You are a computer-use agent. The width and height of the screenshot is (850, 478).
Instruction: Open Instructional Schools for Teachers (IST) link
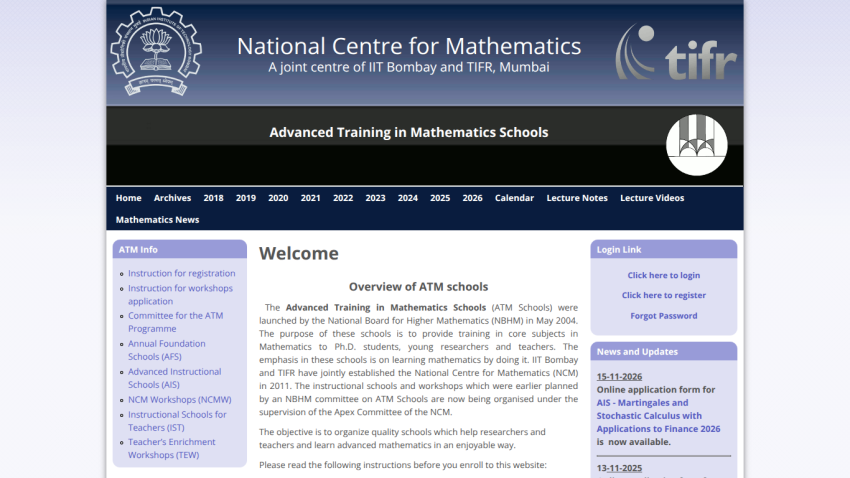pyautogui.click(x=177, y=421)
